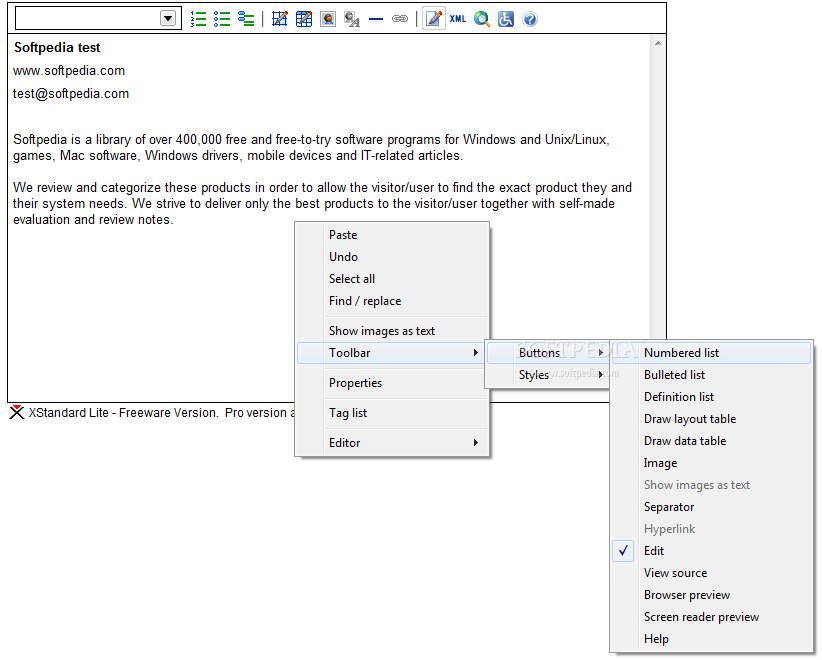Viewport: 822px width, 660px height.
Task: Expand the Editor submenu arrow
Action: 475,442
